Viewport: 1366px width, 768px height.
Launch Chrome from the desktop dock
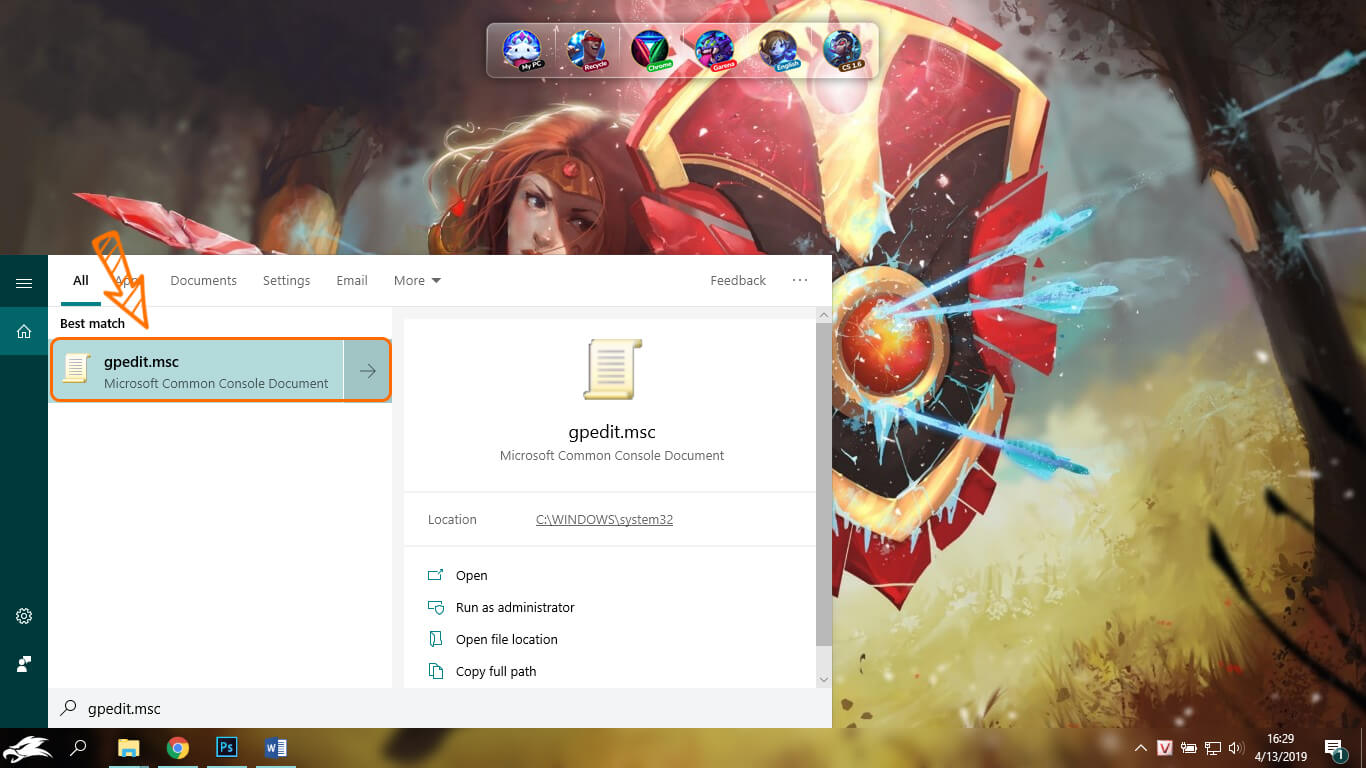click(x=651, y=50)
